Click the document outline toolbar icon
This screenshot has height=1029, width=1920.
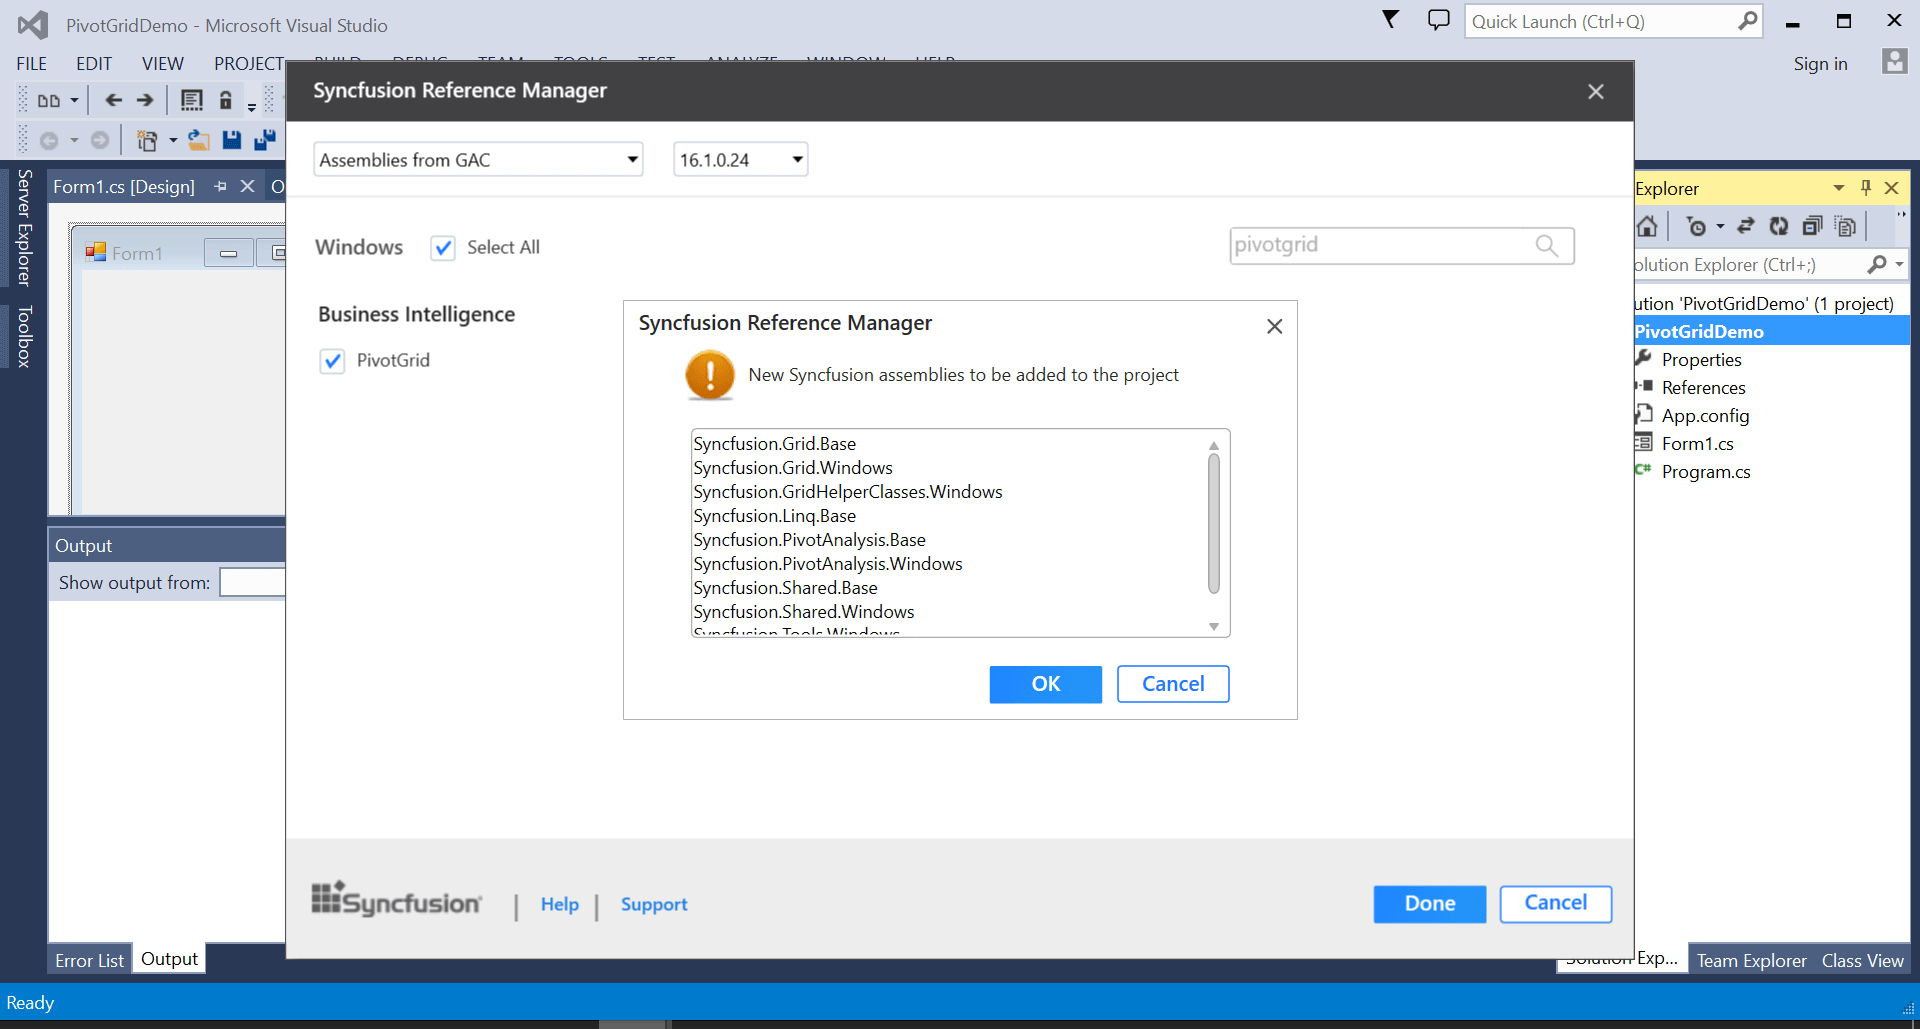(191, 100)
